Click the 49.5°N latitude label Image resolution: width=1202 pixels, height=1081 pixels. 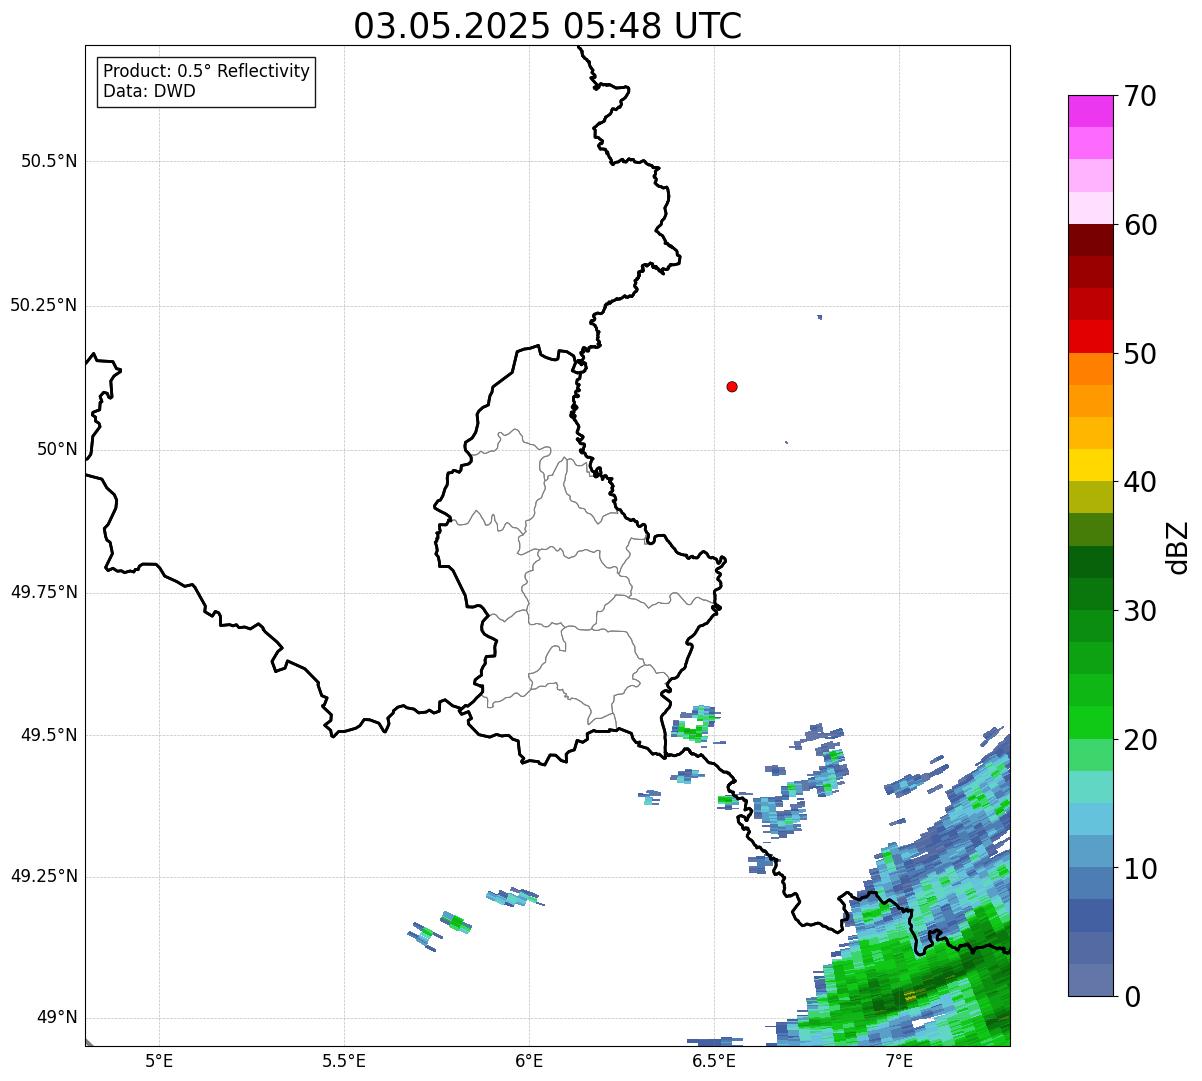click(49, 735)
